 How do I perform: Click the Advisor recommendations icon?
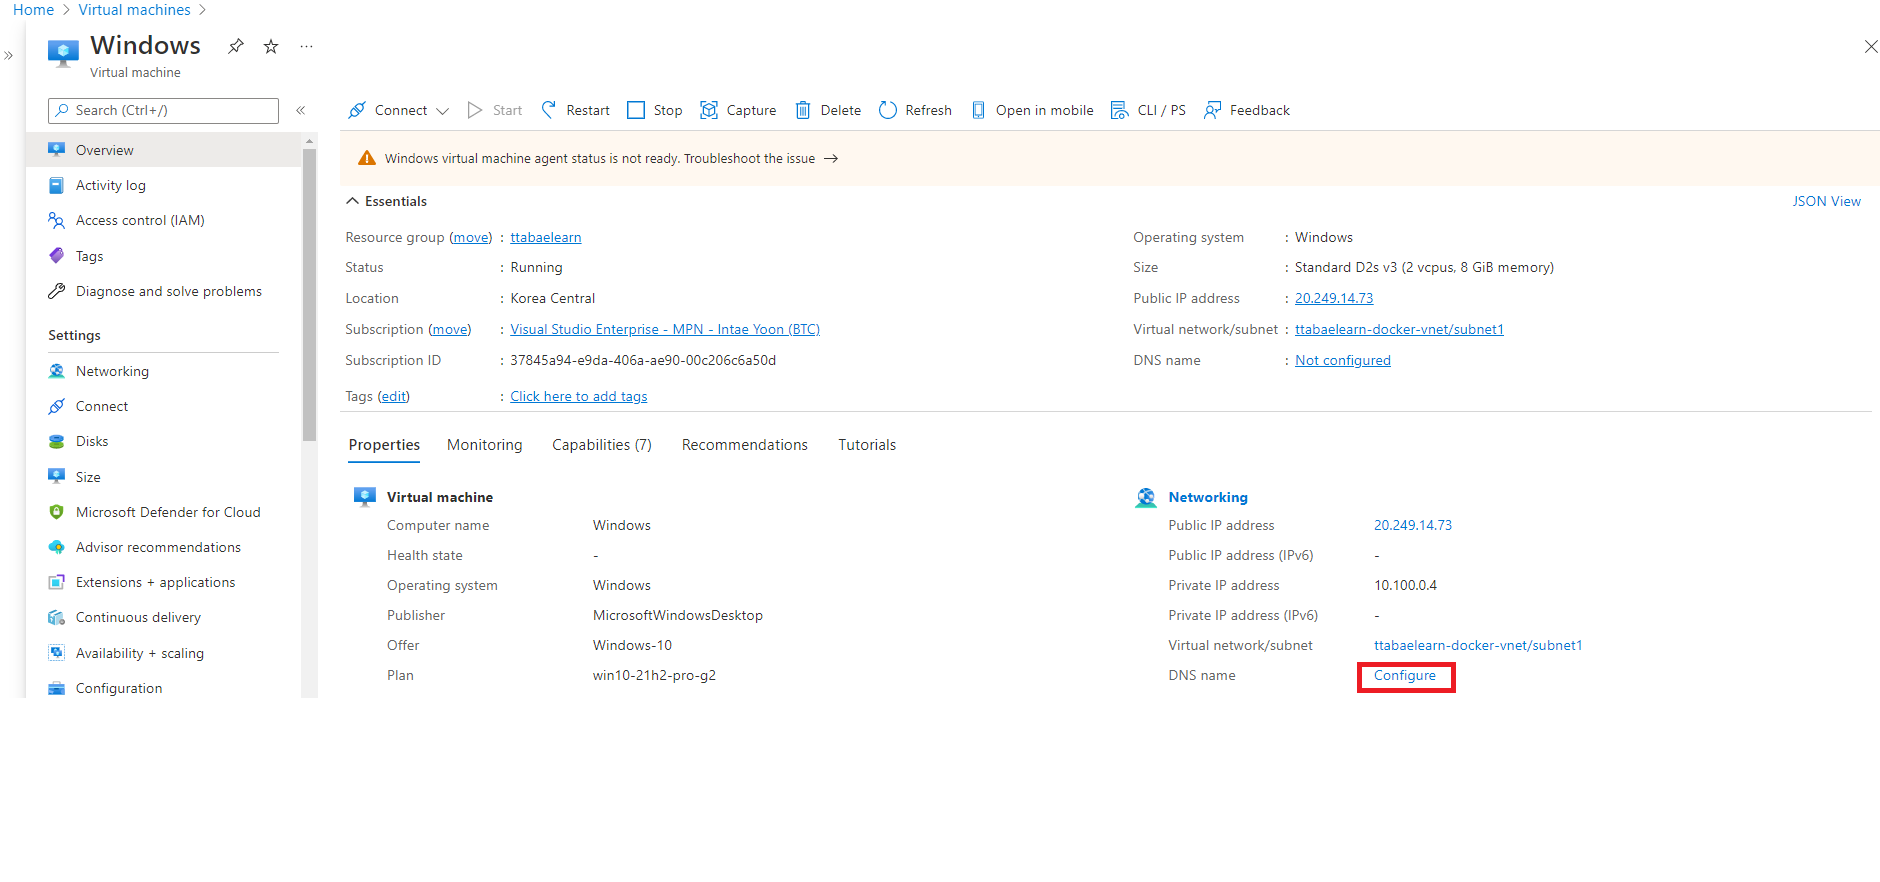pyautogui.click(x=57, y=547)
